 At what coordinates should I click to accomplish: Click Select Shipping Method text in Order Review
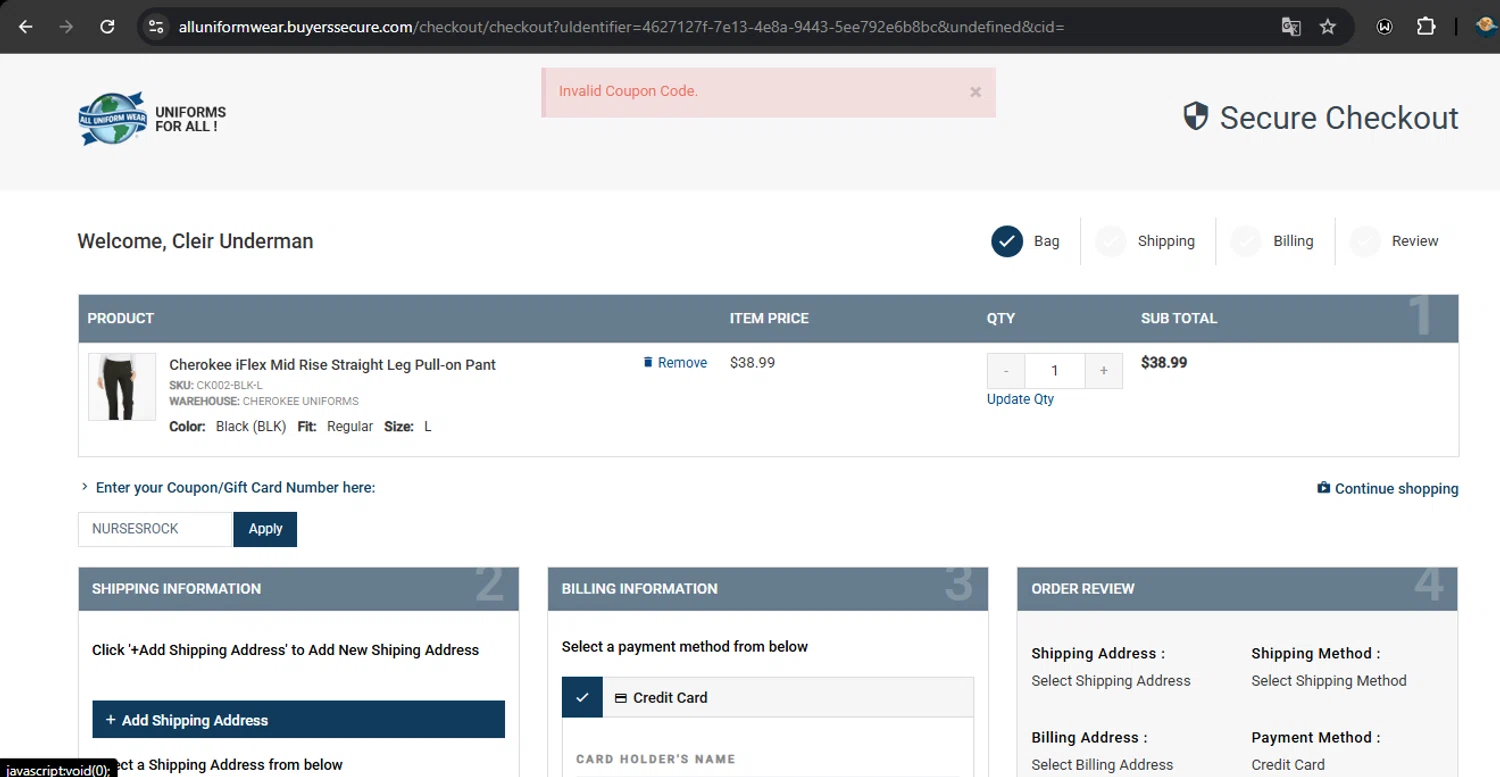click(1329, 681)
